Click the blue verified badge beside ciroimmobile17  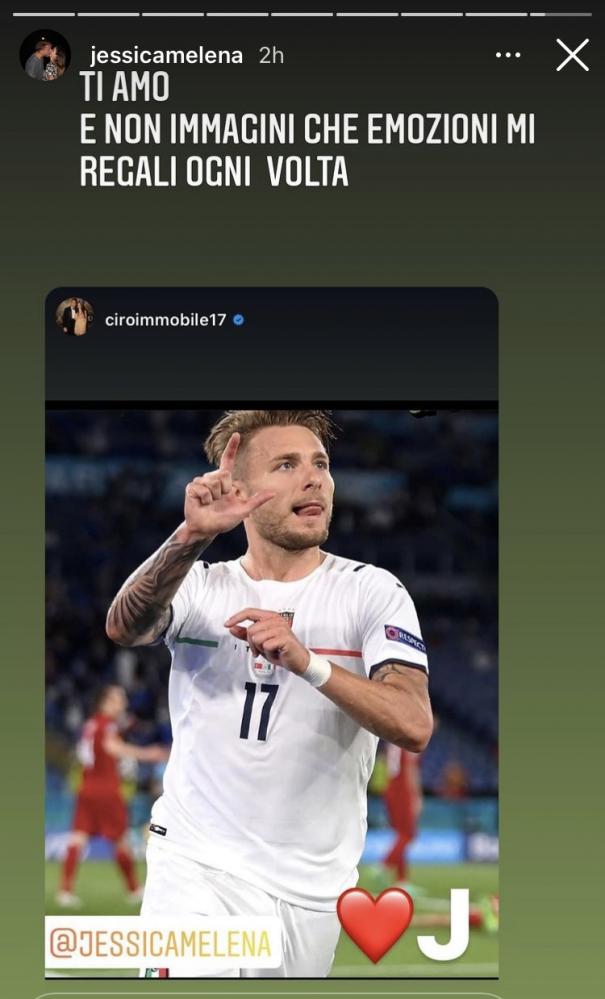(239, 320)
